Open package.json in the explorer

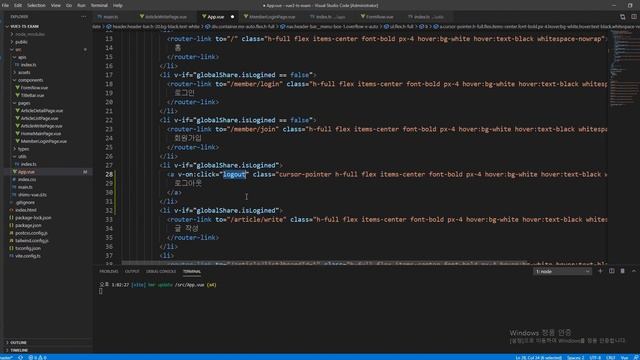click(28, 225)
